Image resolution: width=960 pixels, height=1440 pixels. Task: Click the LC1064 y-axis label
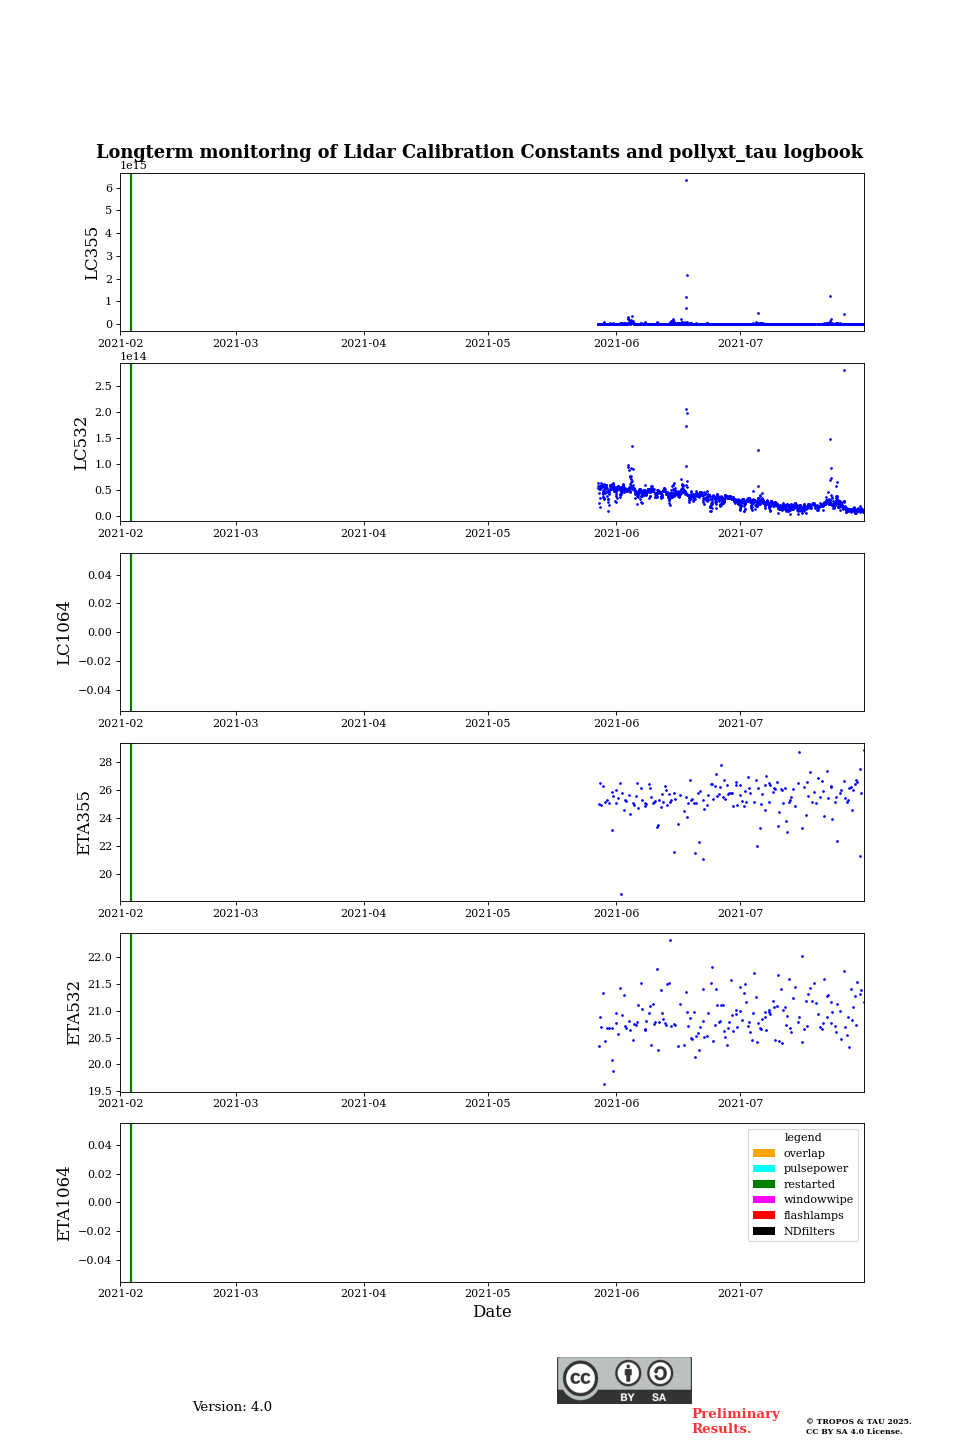pyautogui.click(x=64, y=633)
